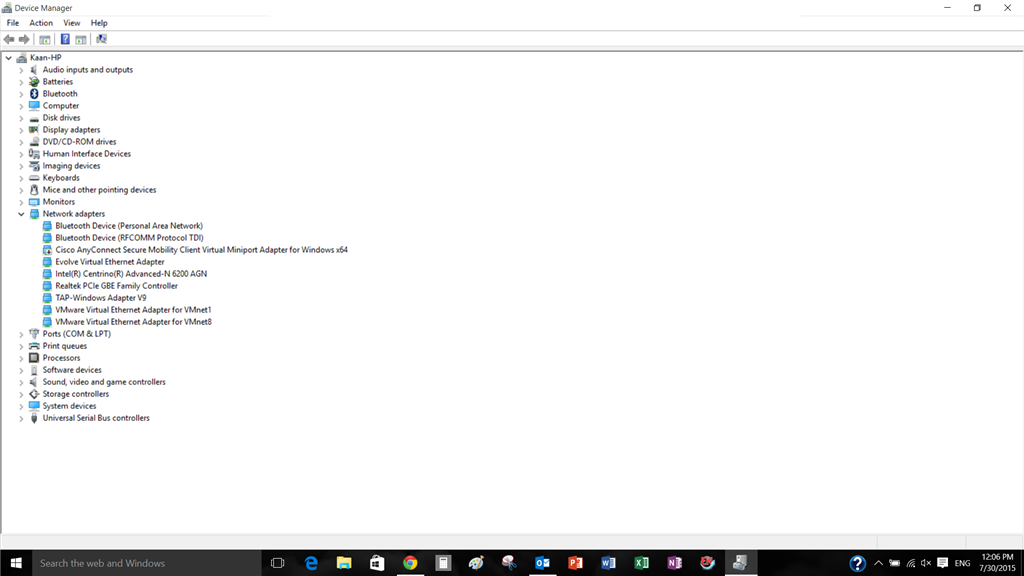
Task: Open Excel from the taskbar
Action: (x=641, y=563)
